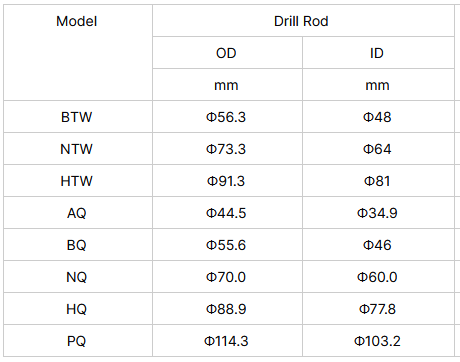This screenshot has height=362, width=460.
Task: Click the Φ34.9 ID cell
Action: [377, 213]
